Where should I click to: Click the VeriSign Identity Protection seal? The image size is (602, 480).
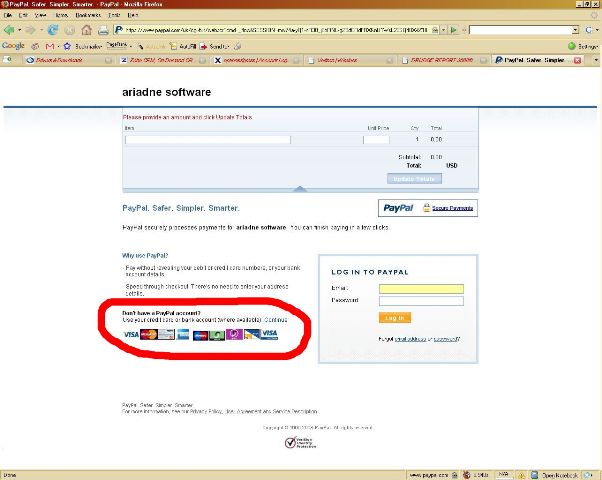tap(300, 442)
